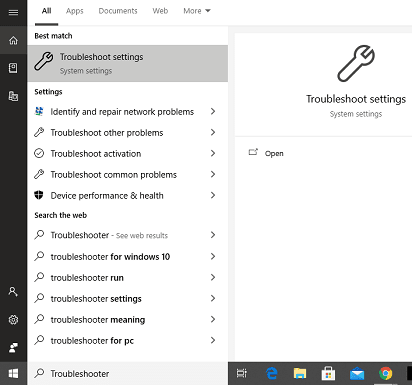Expand arrow for troubleshooter for windows 10
Viewport: 412px width, 385px height.
[213, 256]
